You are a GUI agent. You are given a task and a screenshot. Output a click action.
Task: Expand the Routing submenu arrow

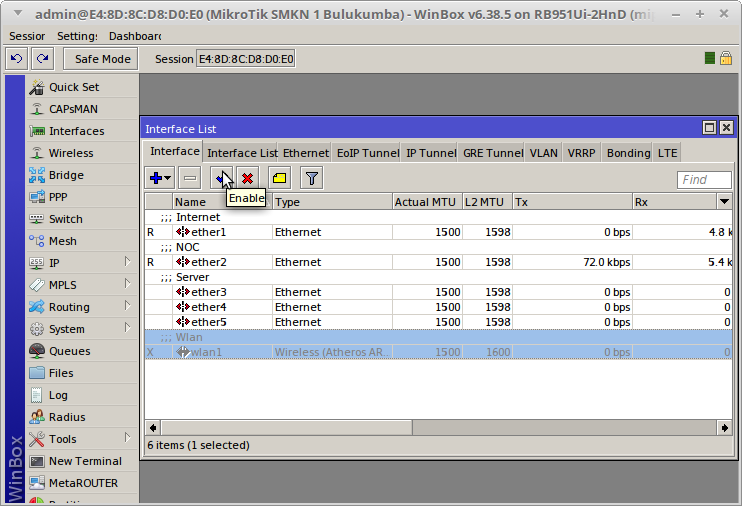(127, 306)
